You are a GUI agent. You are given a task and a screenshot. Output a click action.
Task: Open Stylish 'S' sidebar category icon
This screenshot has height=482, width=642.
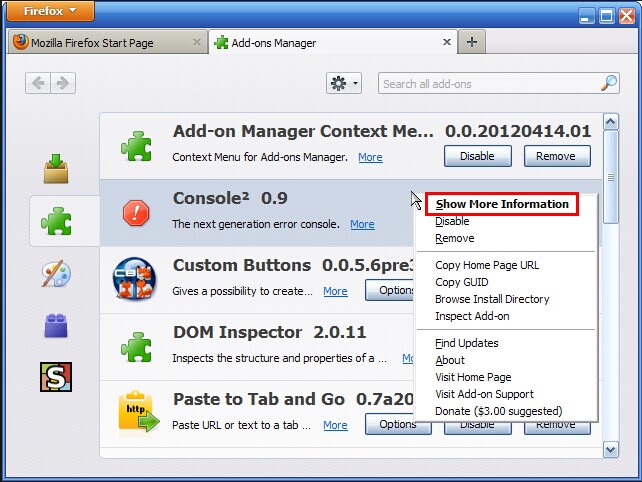56,377
